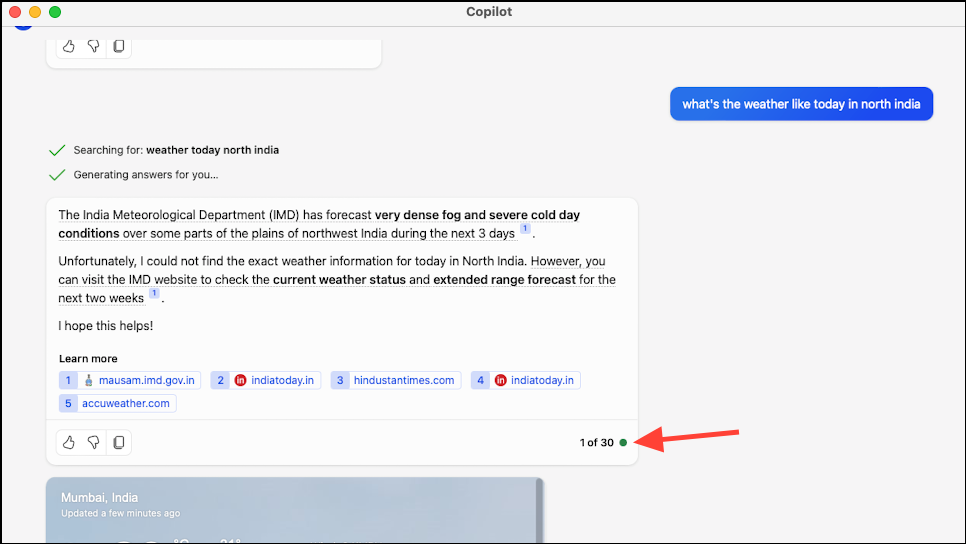The height and width of the screenshot is (544, 966).
Task: Open the hindustantimes.com source link
Action: [396, 380]
